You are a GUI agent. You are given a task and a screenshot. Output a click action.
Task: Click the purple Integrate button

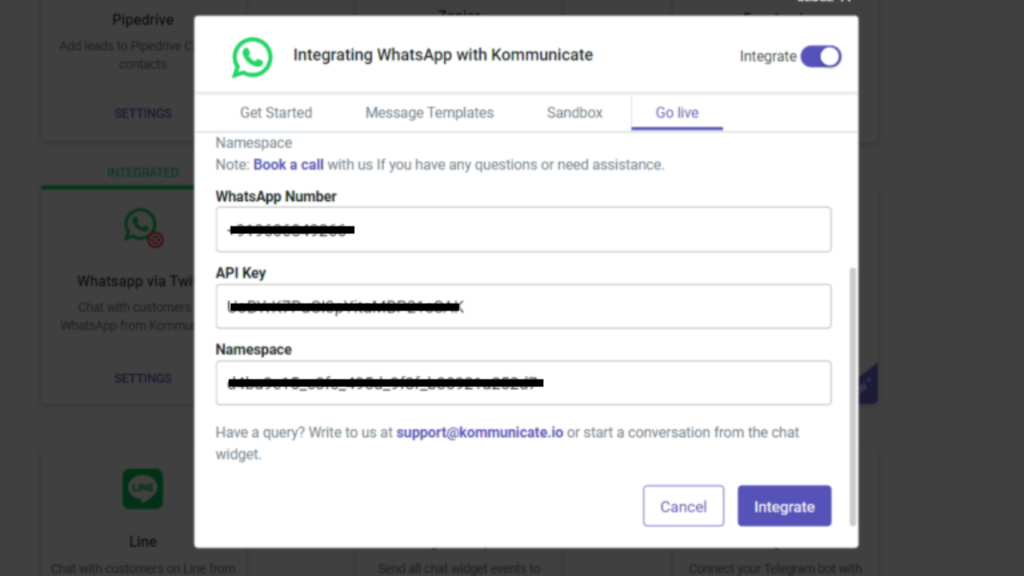[x=784, y=506]
